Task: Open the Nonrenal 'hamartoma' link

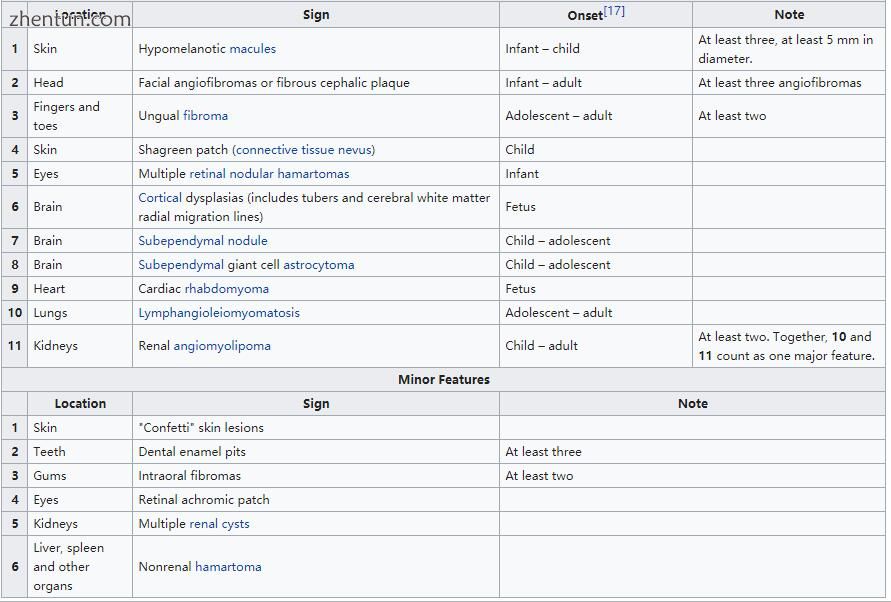Action: point(228,567)
